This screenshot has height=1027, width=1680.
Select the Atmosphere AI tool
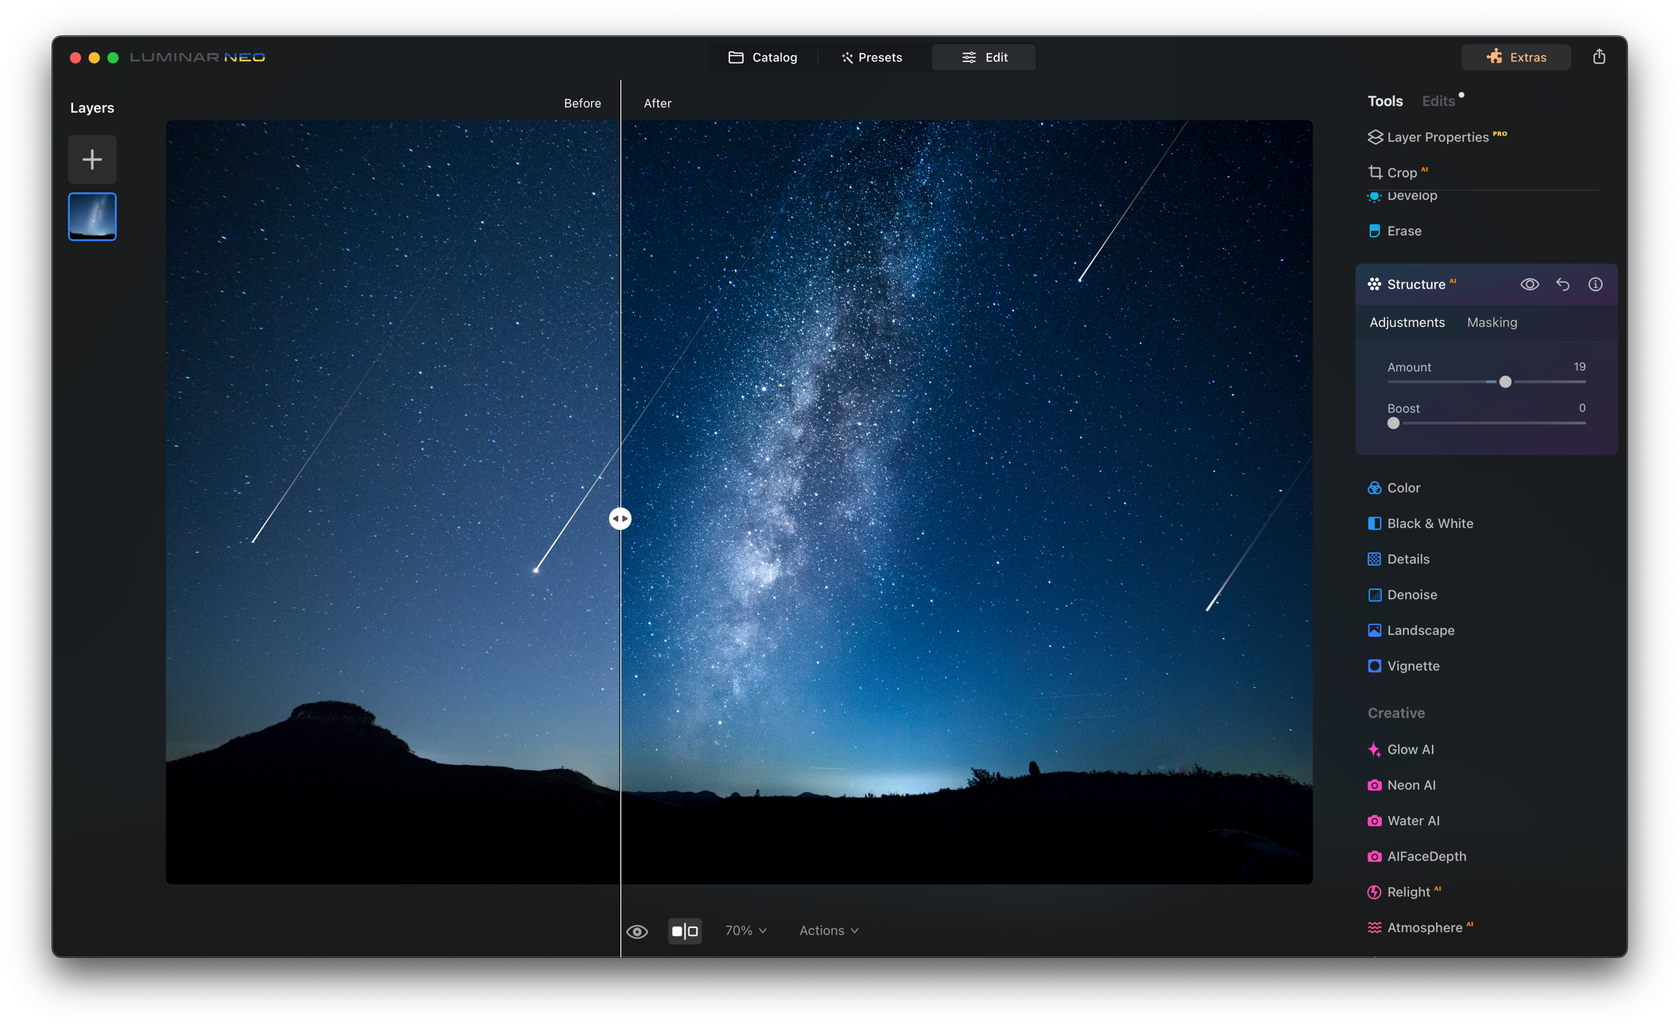(1425, 927)
